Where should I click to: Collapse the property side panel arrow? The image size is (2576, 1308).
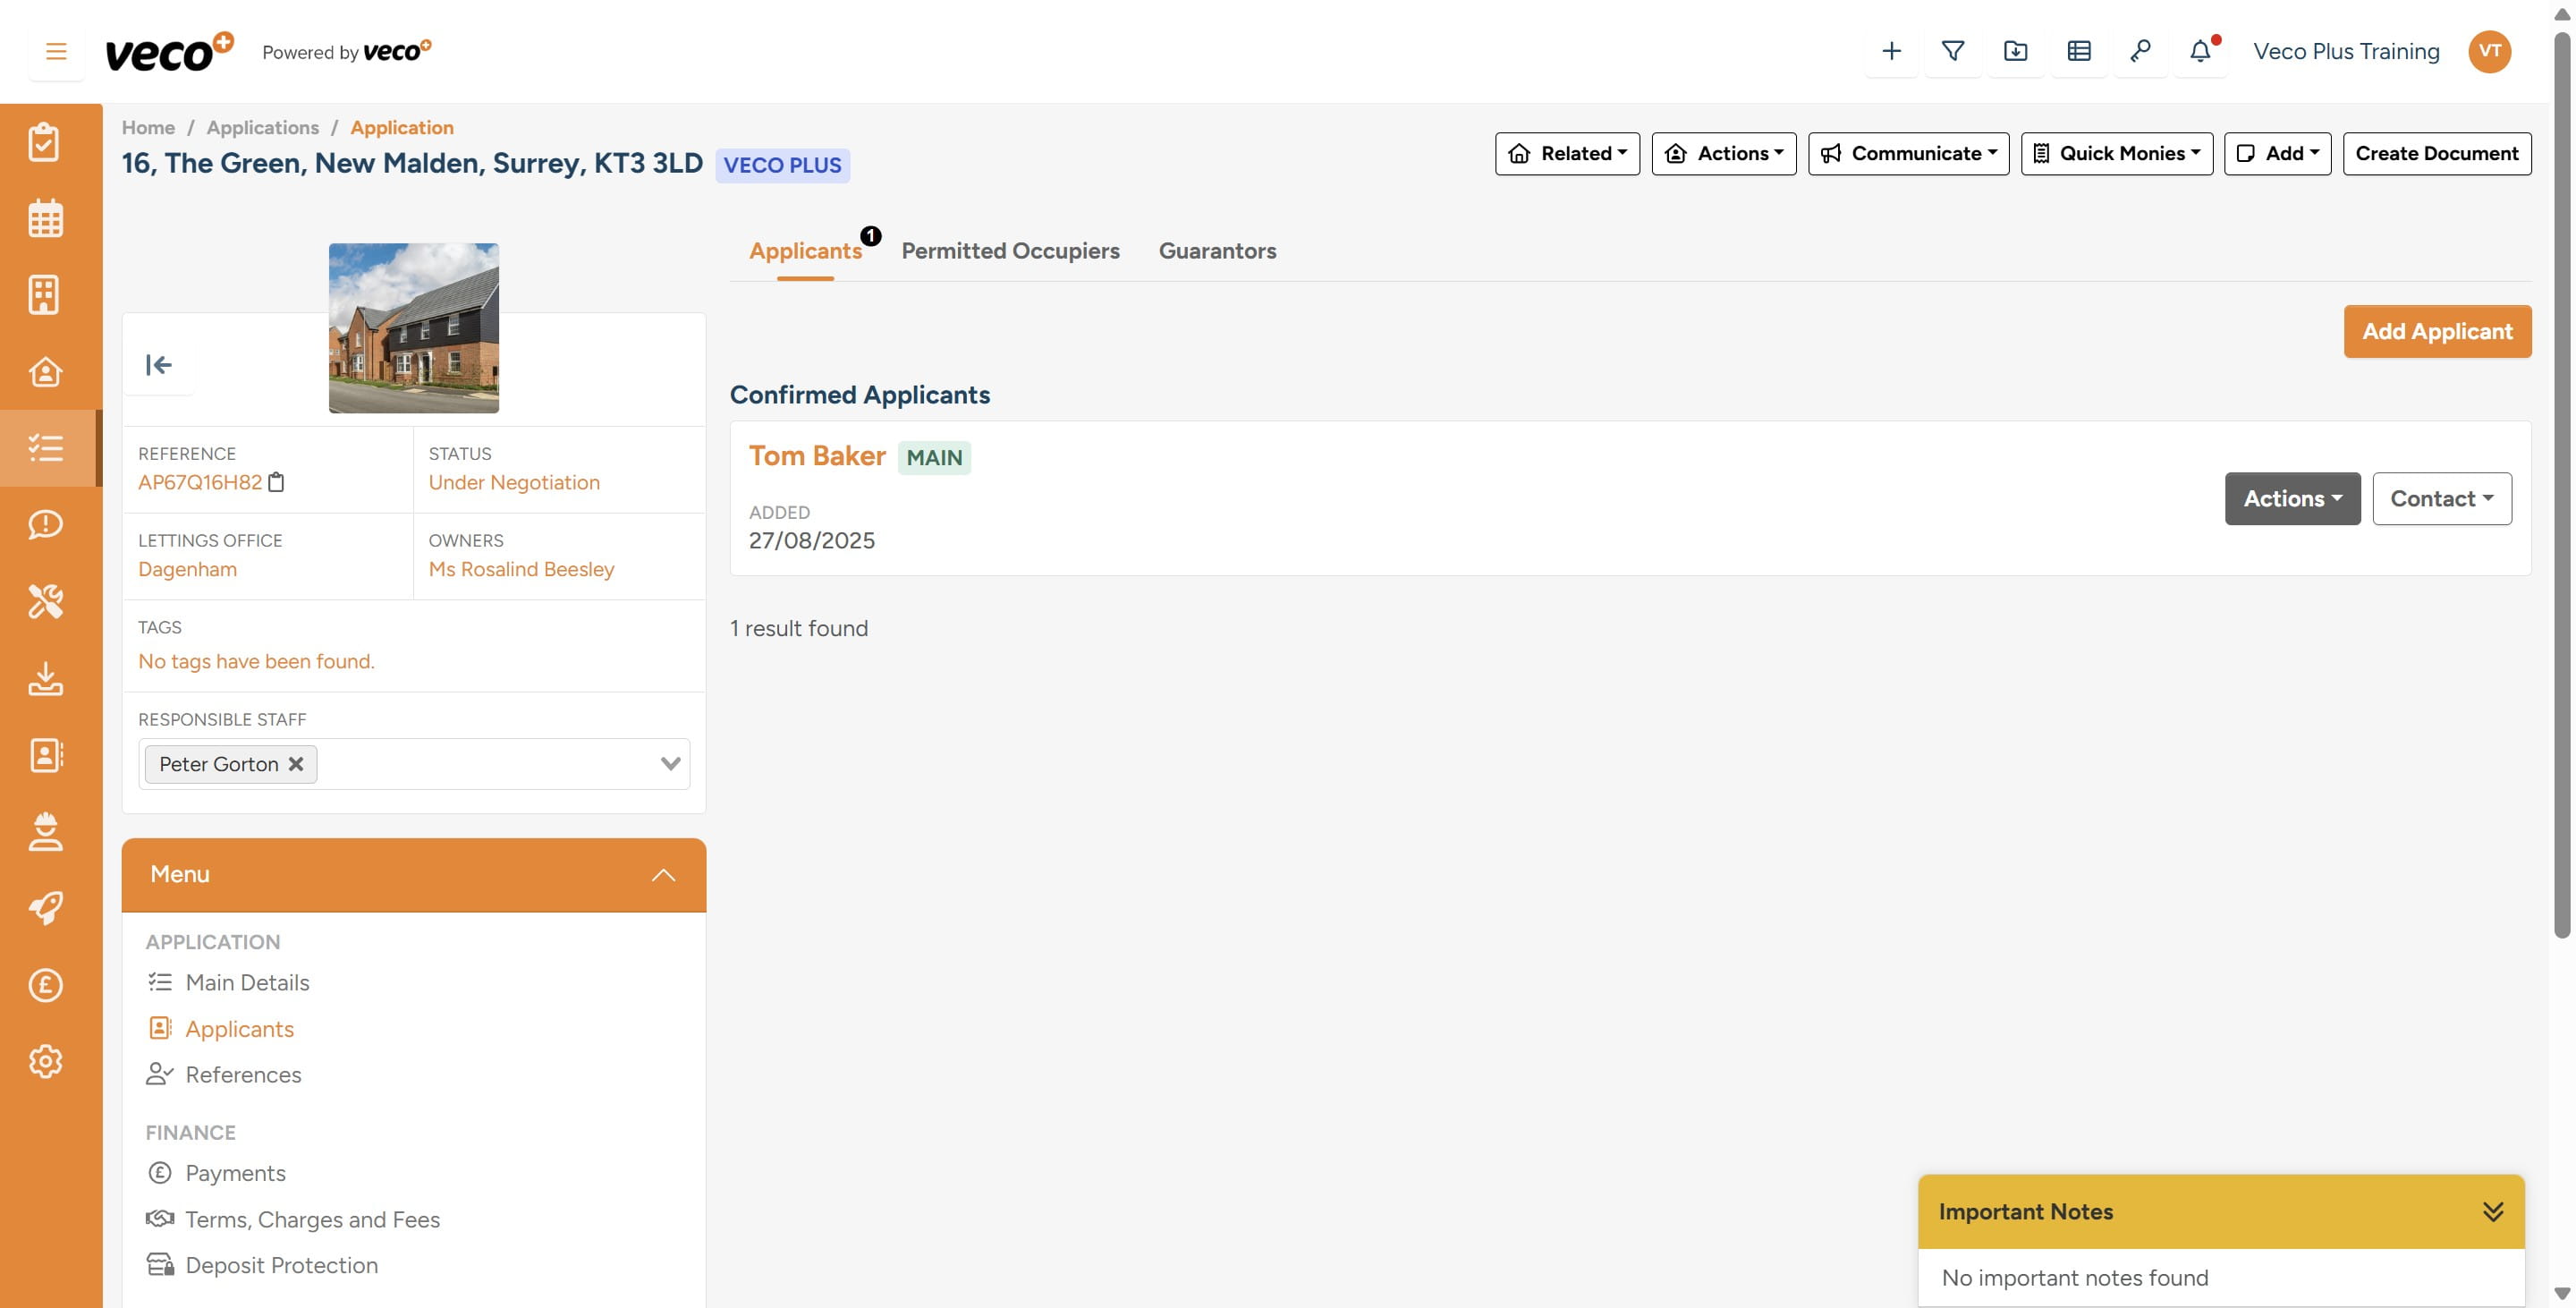158,365
